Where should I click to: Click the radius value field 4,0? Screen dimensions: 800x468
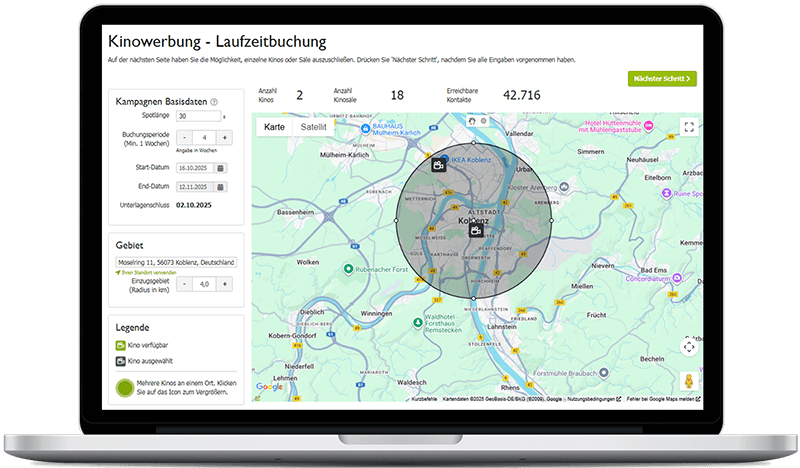(x=205, y=284)
